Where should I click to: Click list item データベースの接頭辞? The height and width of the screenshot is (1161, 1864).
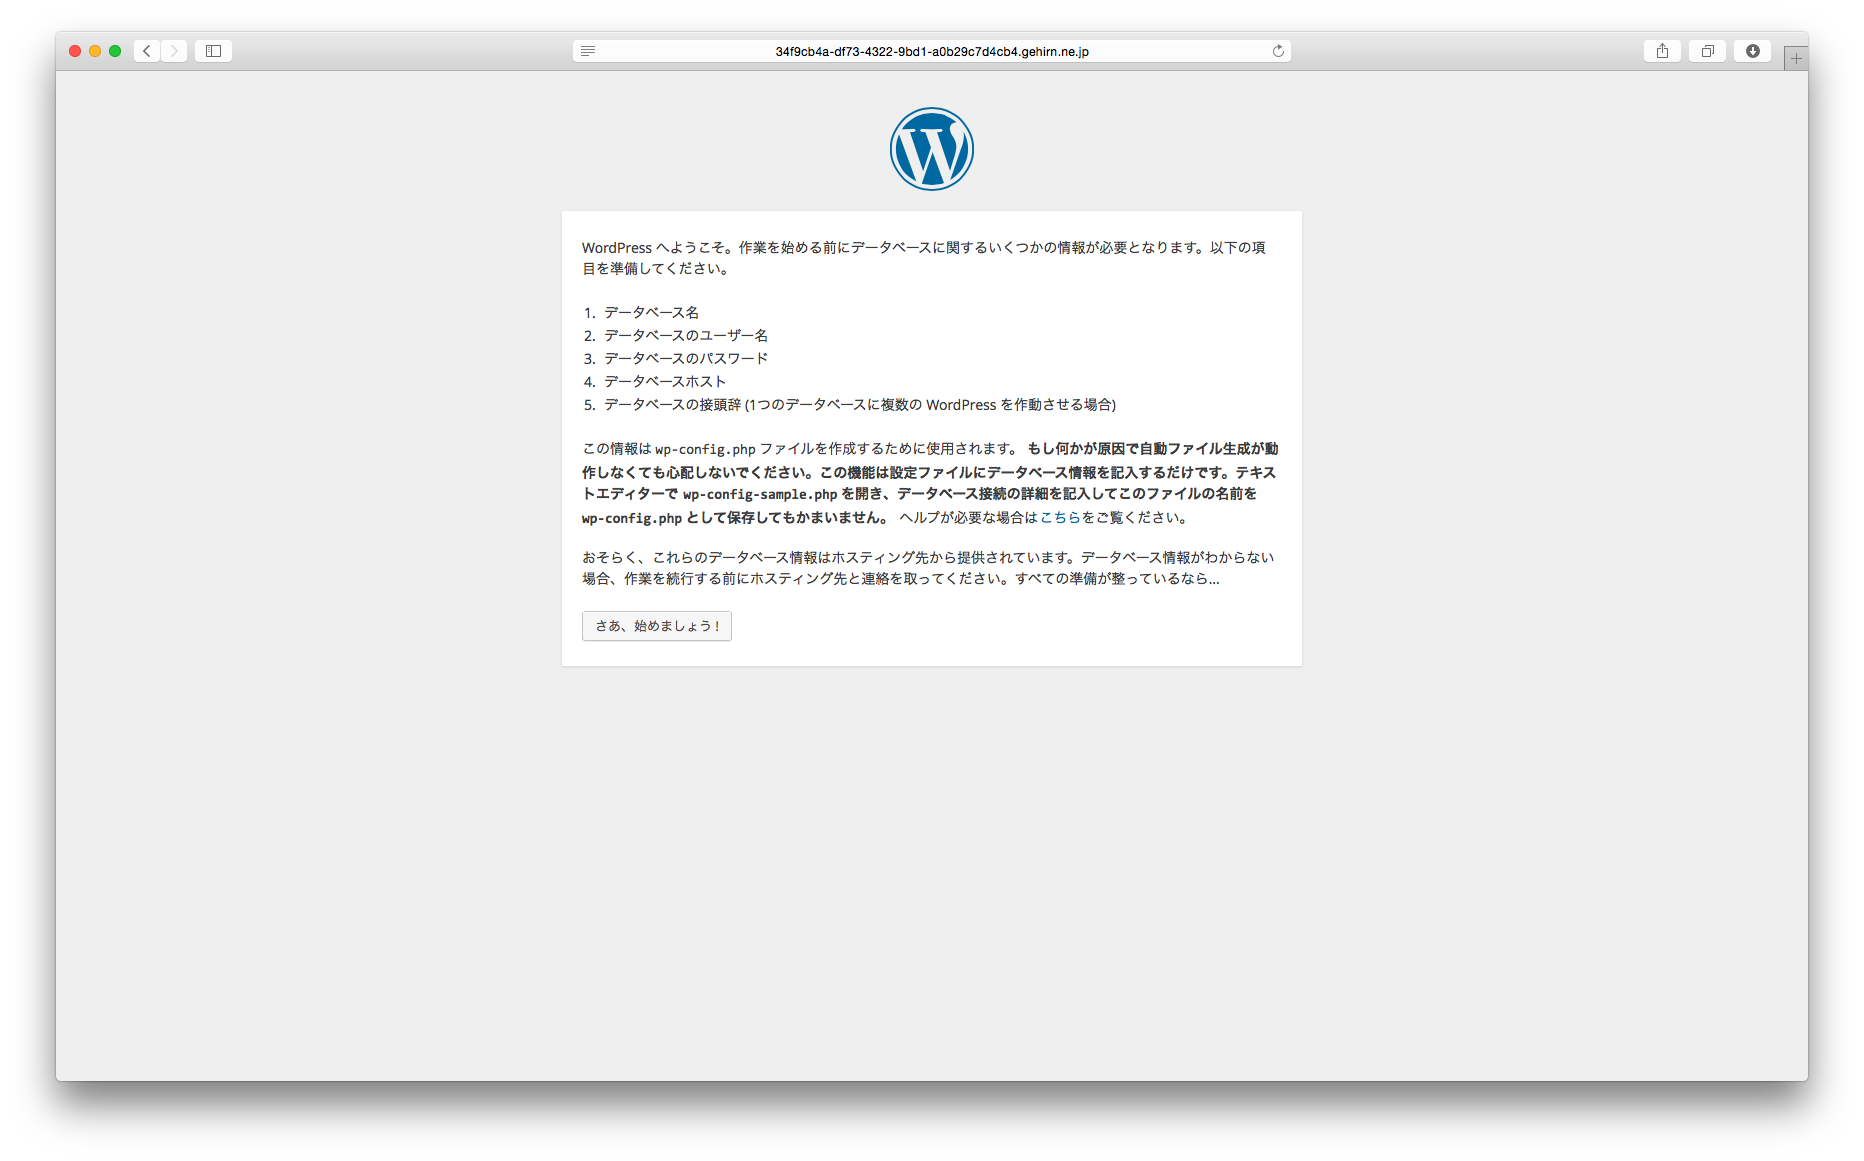860,405
